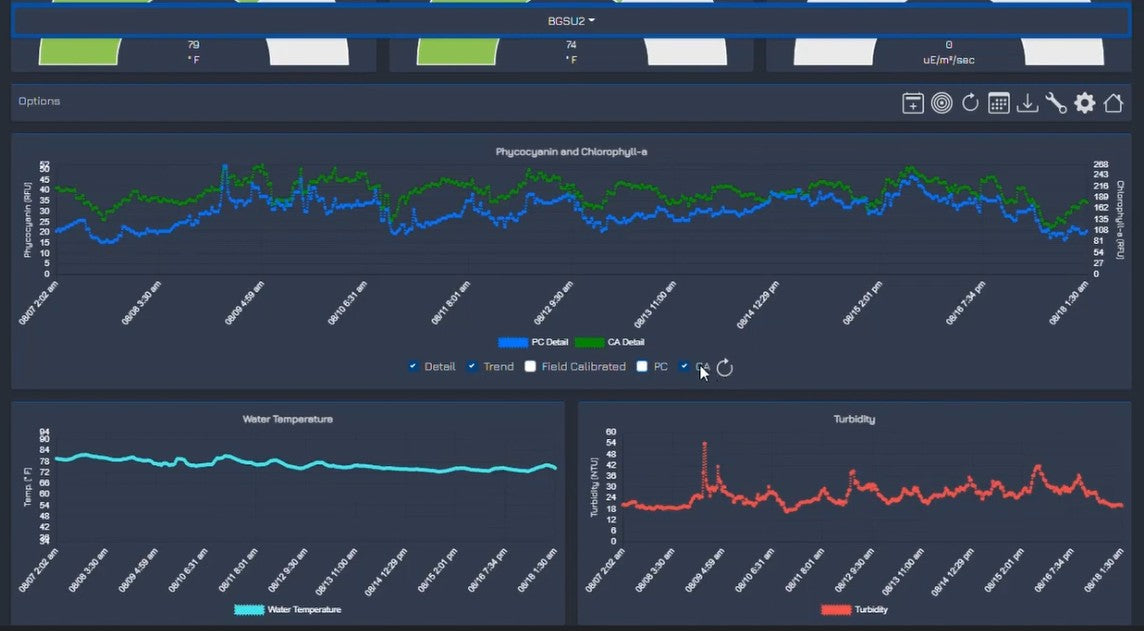The width and height of the screenshot is (1144, 631).
Task: Click the chart reset icon beside CA
Action: (725, 368)
